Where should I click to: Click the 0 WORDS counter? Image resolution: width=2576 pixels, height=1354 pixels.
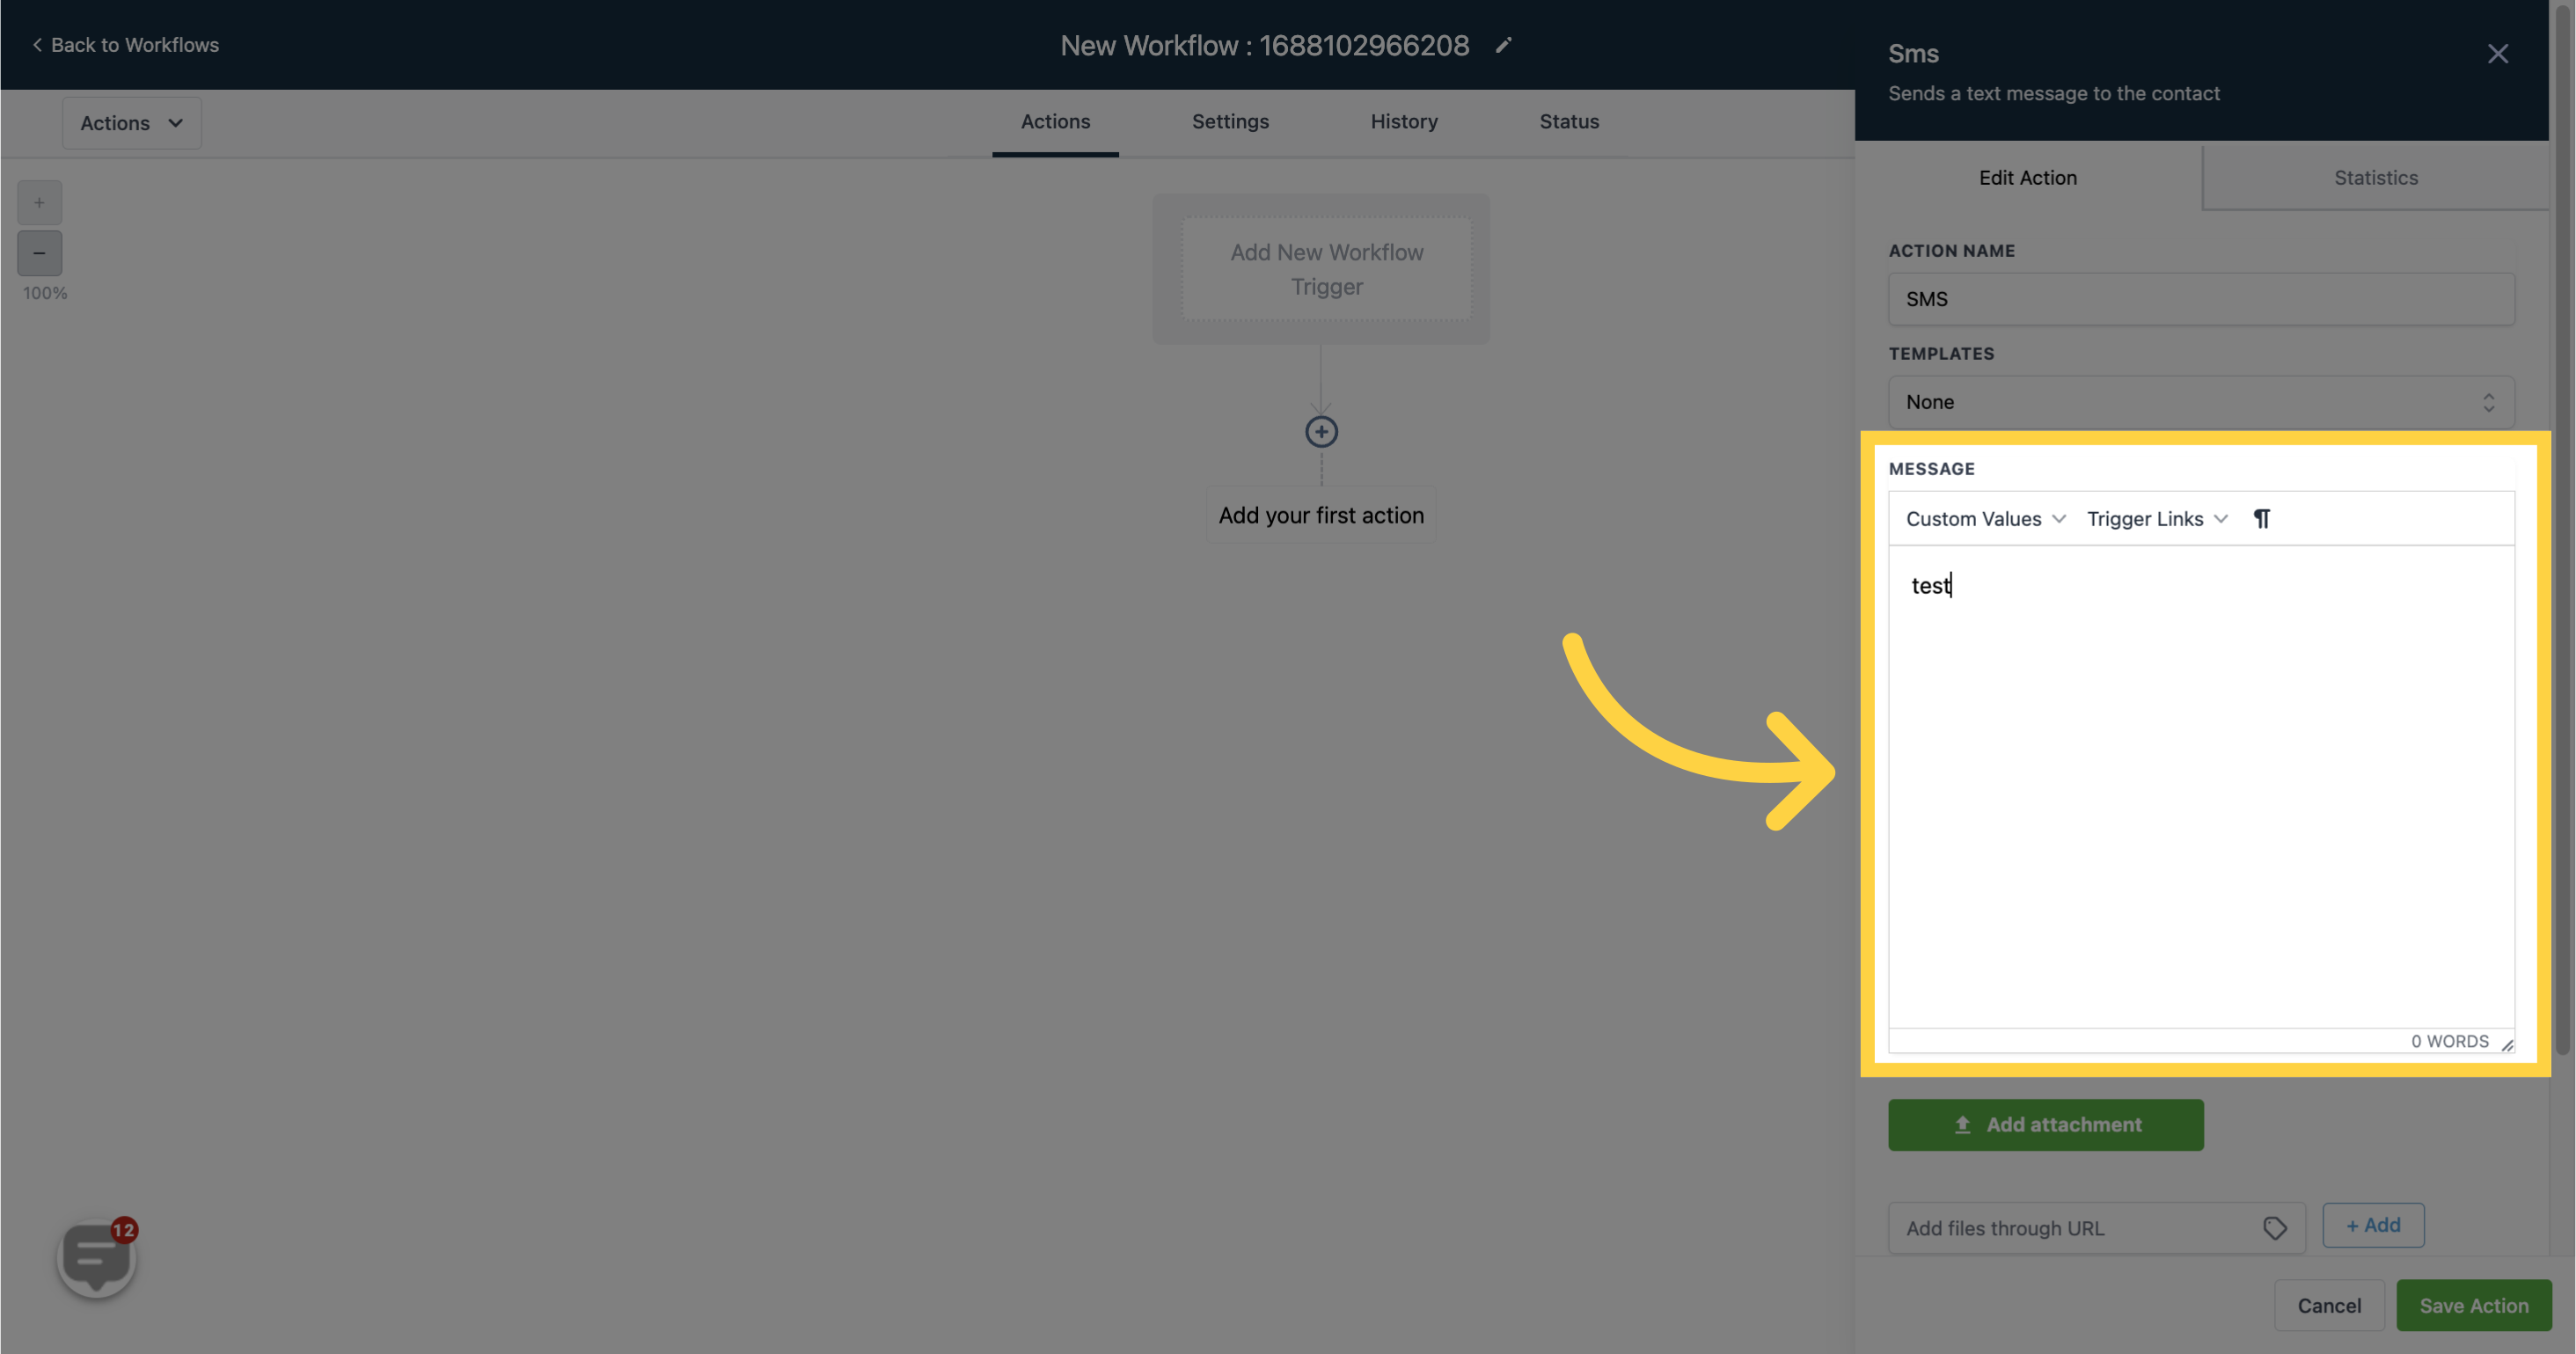click(2449, 1042)
